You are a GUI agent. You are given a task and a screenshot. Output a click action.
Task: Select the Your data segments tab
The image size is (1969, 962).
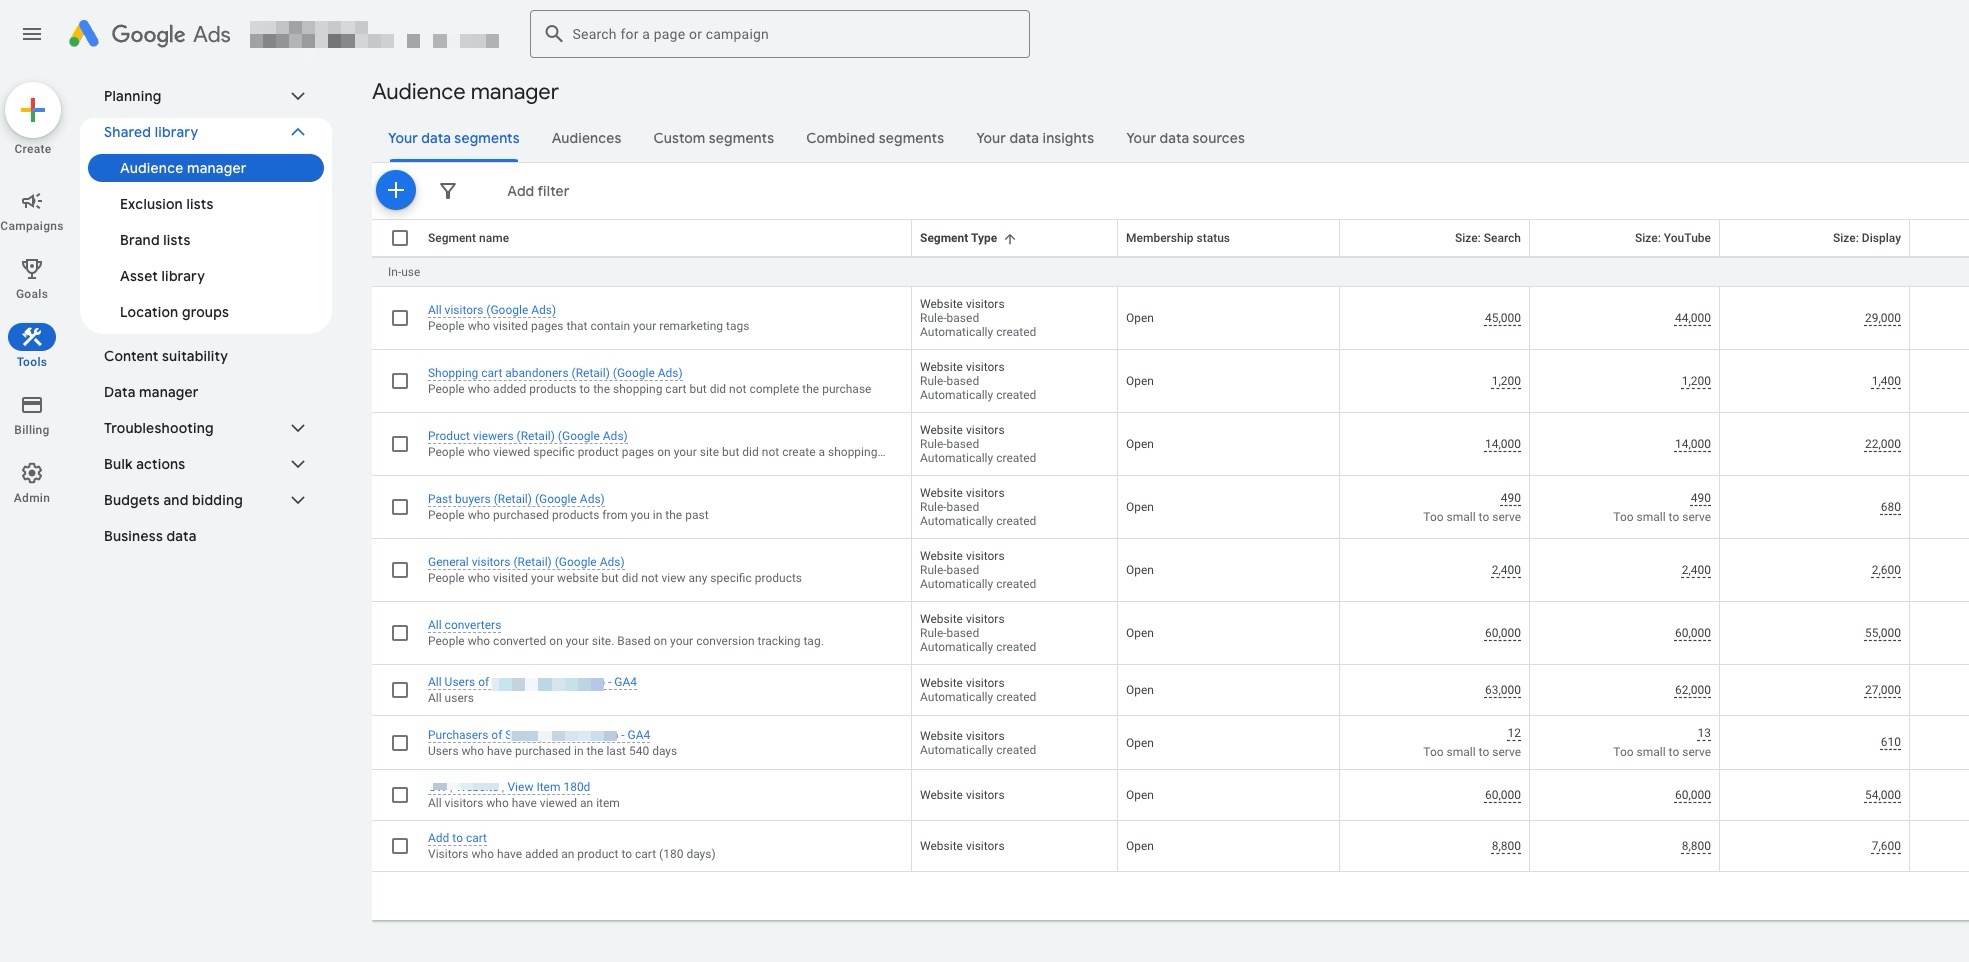pyautogui.click(x=453, y=138)
